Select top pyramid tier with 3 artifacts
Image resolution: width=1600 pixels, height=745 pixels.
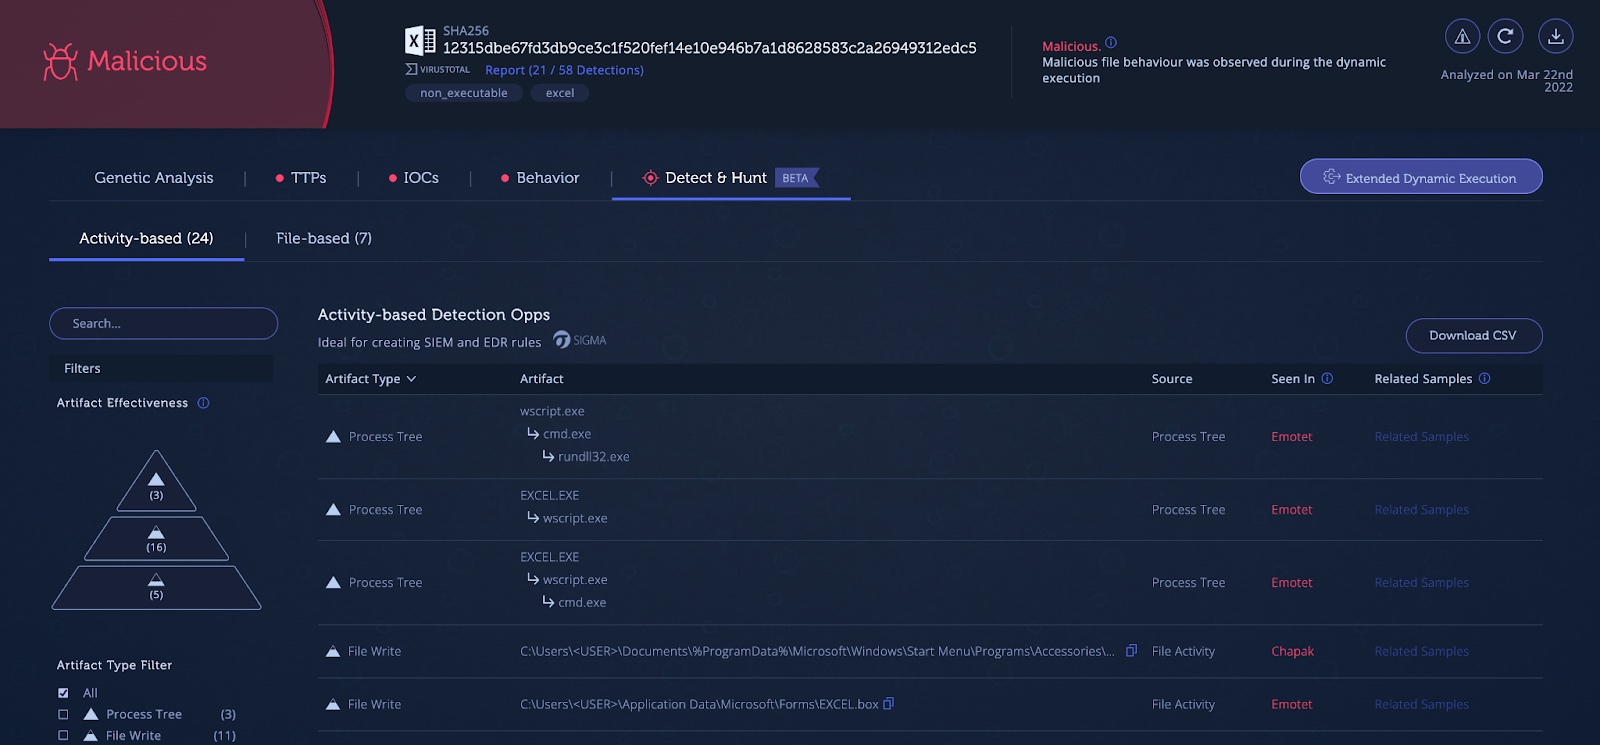tap(156, 482)
